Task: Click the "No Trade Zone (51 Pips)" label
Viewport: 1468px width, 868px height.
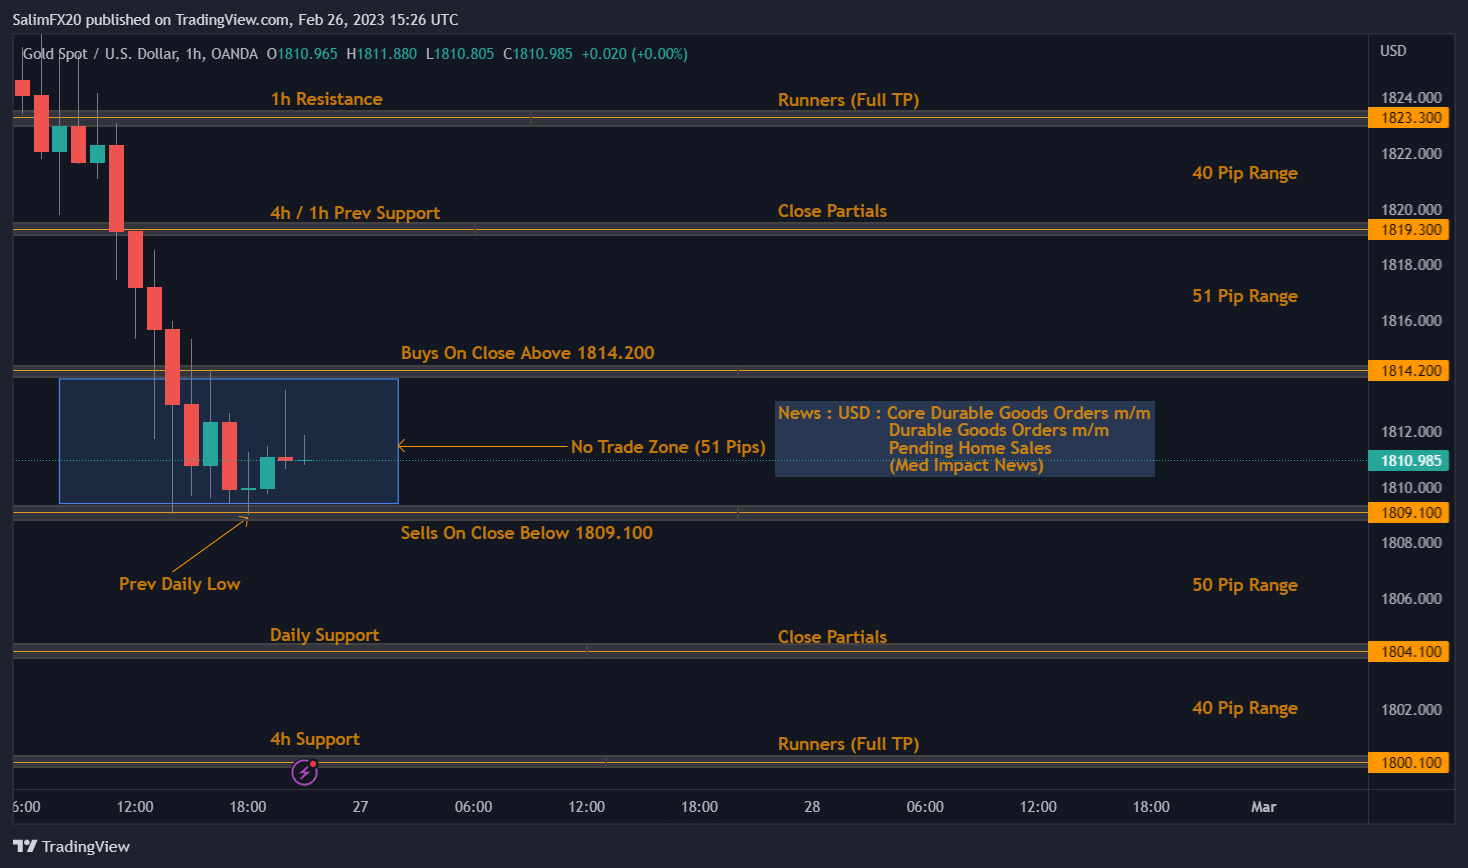Action: [667, 447]
